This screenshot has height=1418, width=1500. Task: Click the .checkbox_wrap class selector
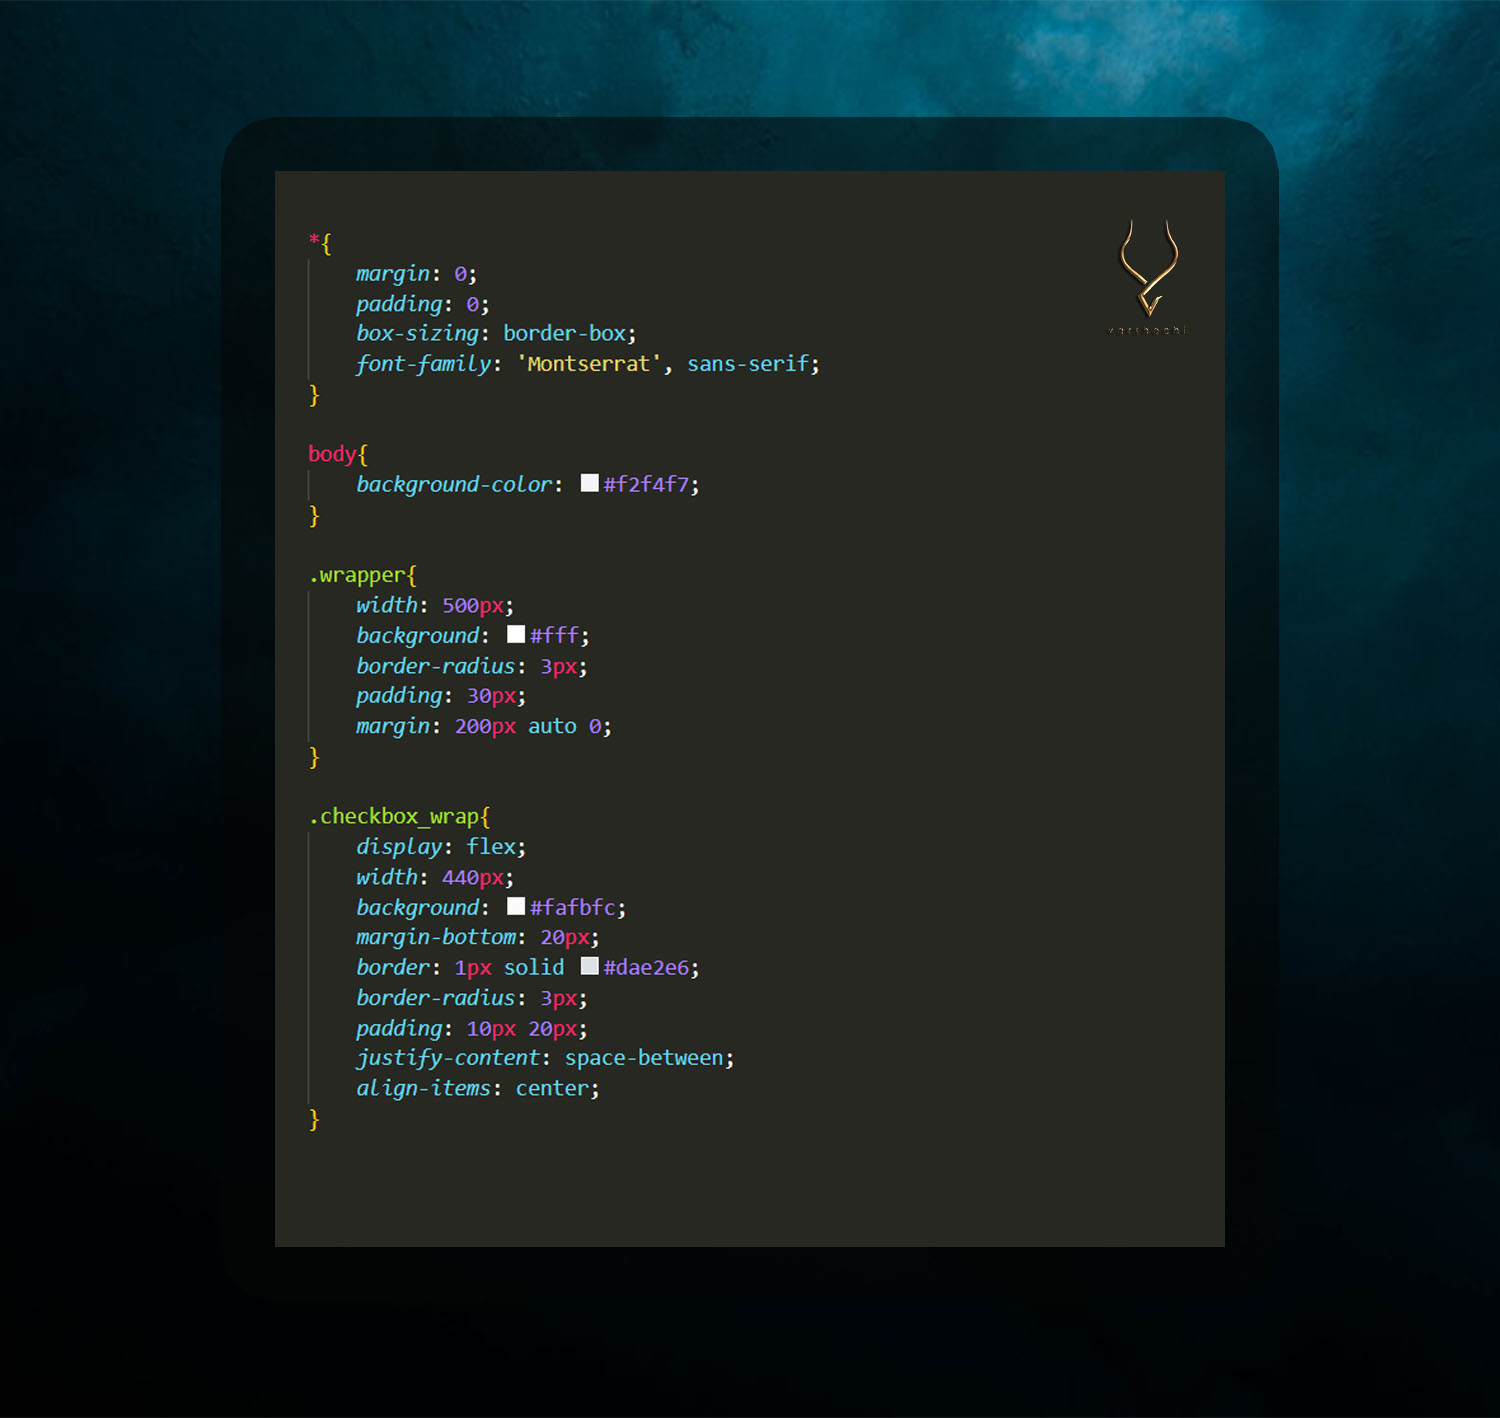[392, 815]
